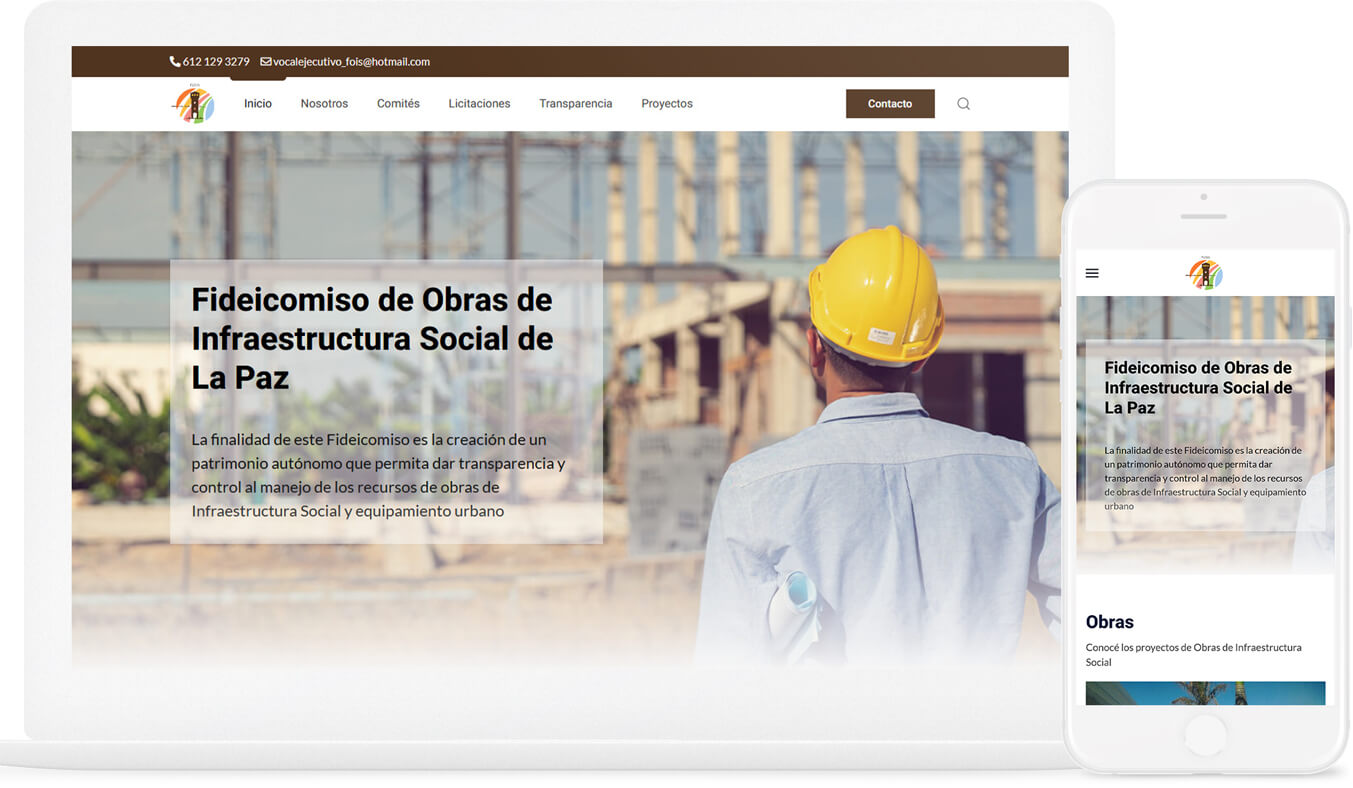
Task: Open the Comités section
Action: pyautogui.click(x=397, y=103)
